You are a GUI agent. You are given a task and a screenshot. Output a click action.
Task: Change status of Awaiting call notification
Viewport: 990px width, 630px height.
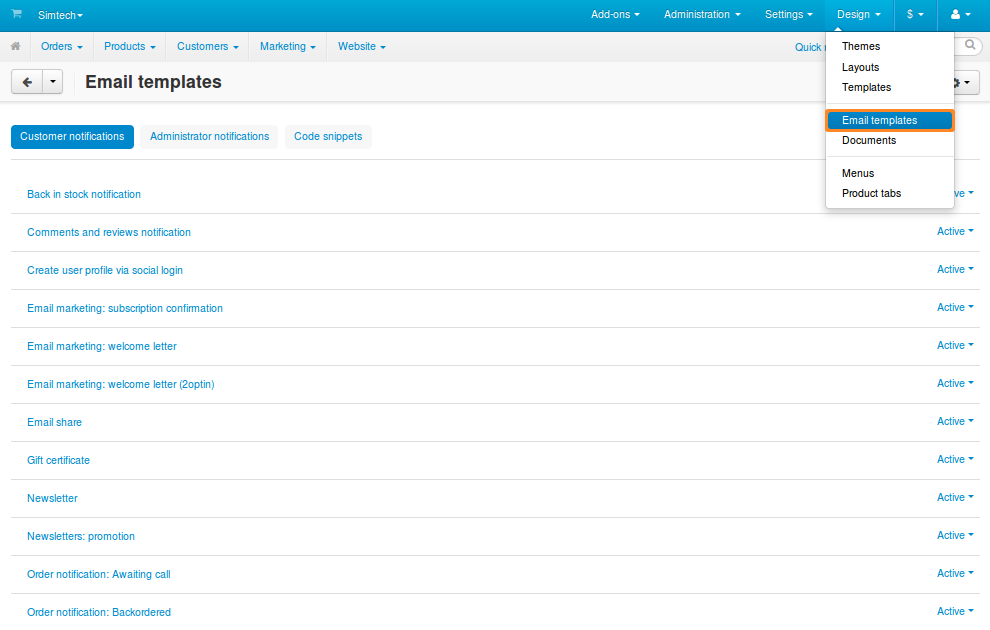point(955,573)
